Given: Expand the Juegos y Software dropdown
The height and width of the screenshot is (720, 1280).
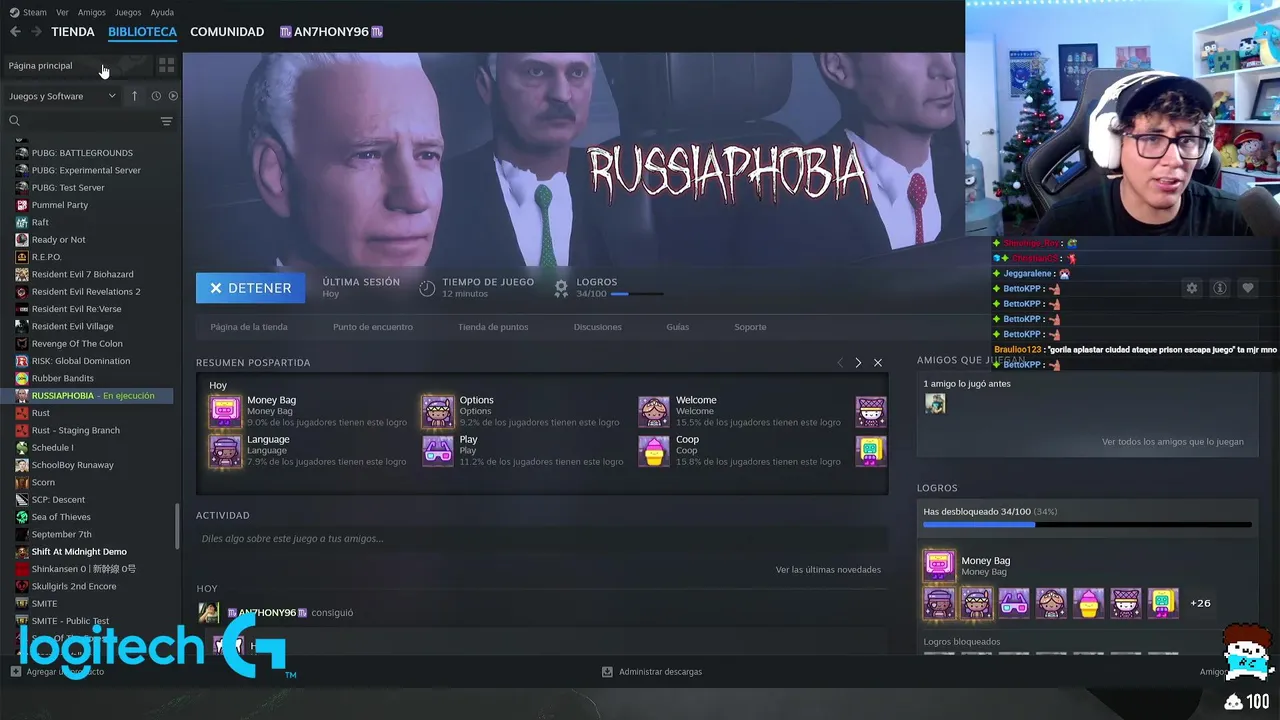Looking at the screenshot, I should coord(62,96).
